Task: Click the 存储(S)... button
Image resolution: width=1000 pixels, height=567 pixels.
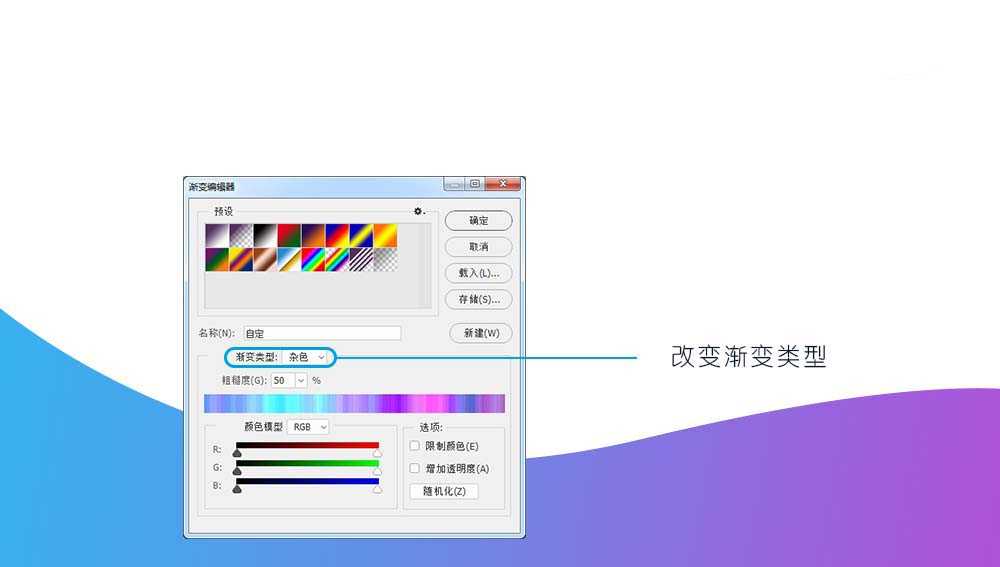Action: coord(478,299)
